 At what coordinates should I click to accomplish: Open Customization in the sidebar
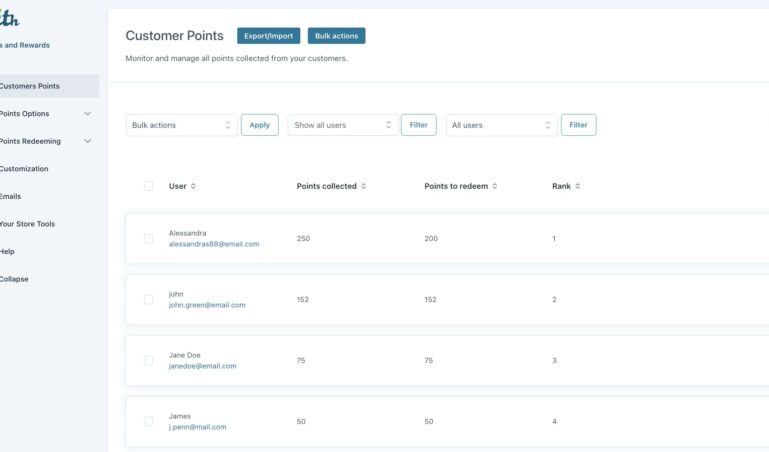24,169
